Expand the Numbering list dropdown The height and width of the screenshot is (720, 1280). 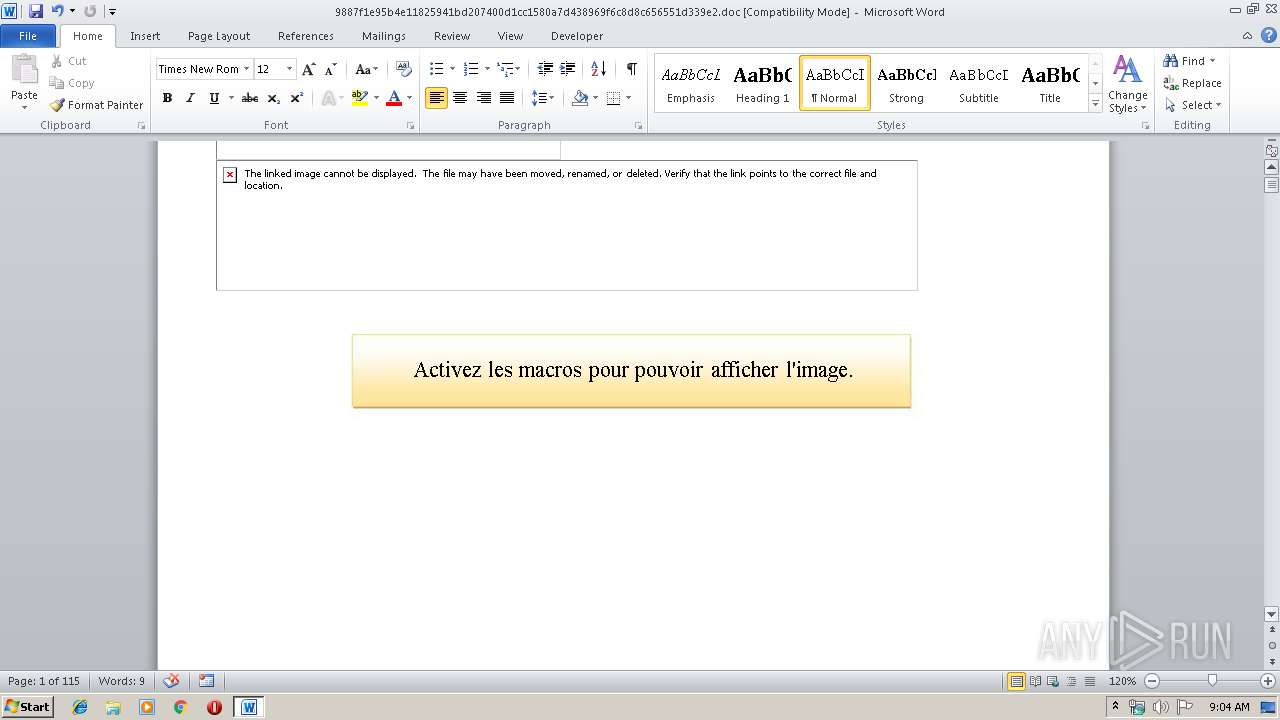pos(487,69)
